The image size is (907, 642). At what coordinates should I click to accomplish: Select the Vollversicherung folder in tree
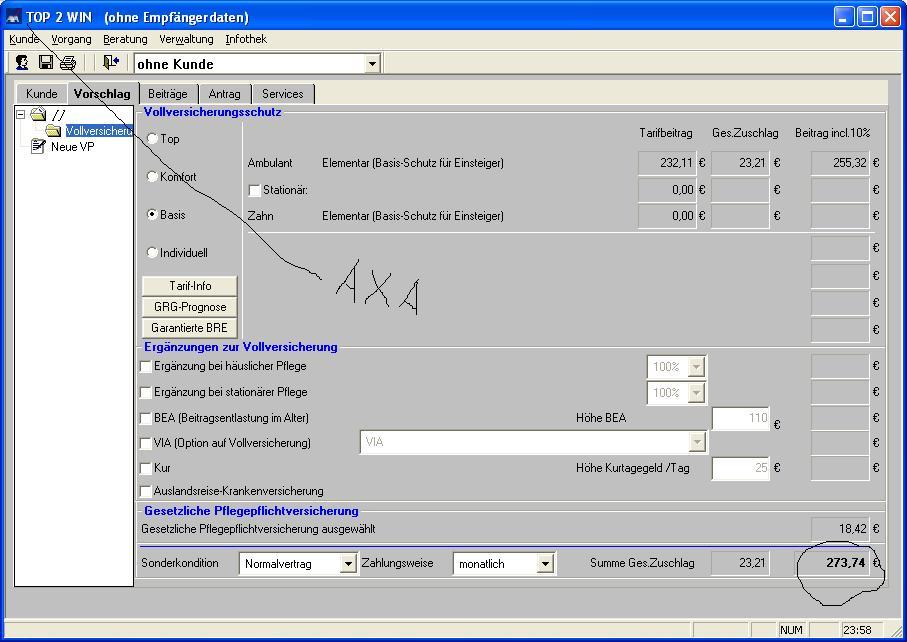point(98,131)
